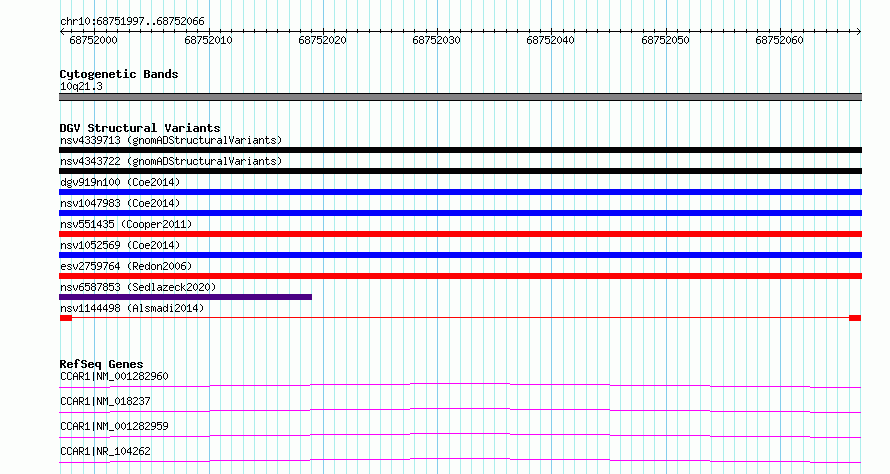Select the nsv551435 Cooper2011 red bar
The width and height of the screenshot is (890, 474).
(x=460, y=234)
